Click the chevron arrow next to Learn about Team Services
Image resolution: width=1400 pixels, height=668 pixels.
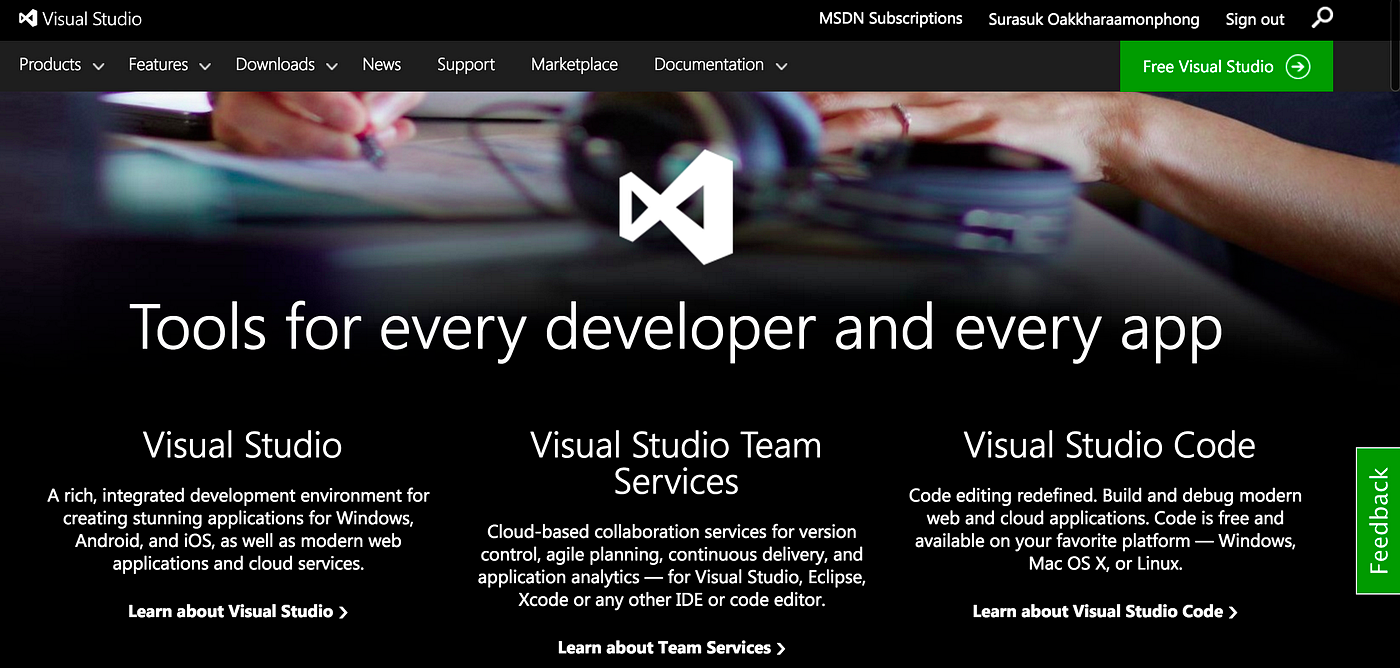pos(781,647)
